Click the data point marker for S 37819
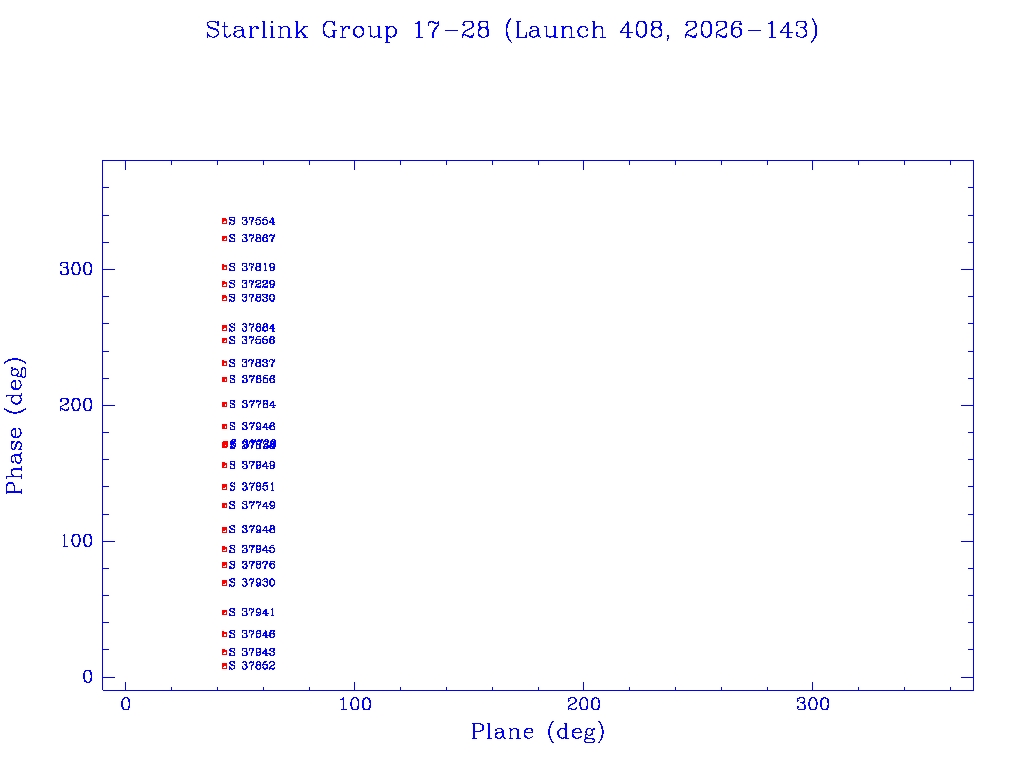 (x=225, y=267)
